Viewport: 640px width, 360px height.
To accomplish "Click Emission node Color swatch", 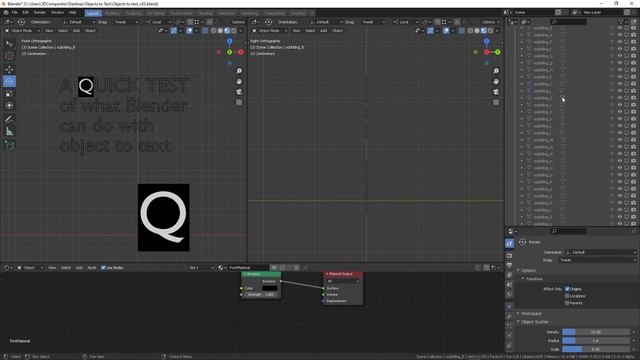I will 269,288.
